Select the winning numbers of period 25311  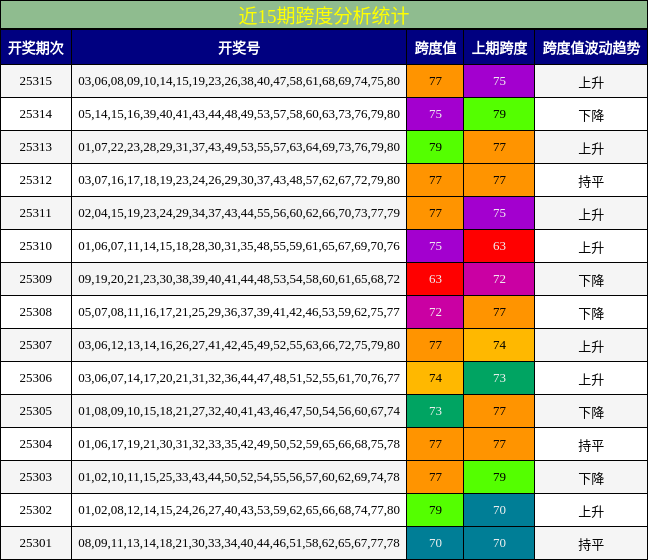coord(239,213)
